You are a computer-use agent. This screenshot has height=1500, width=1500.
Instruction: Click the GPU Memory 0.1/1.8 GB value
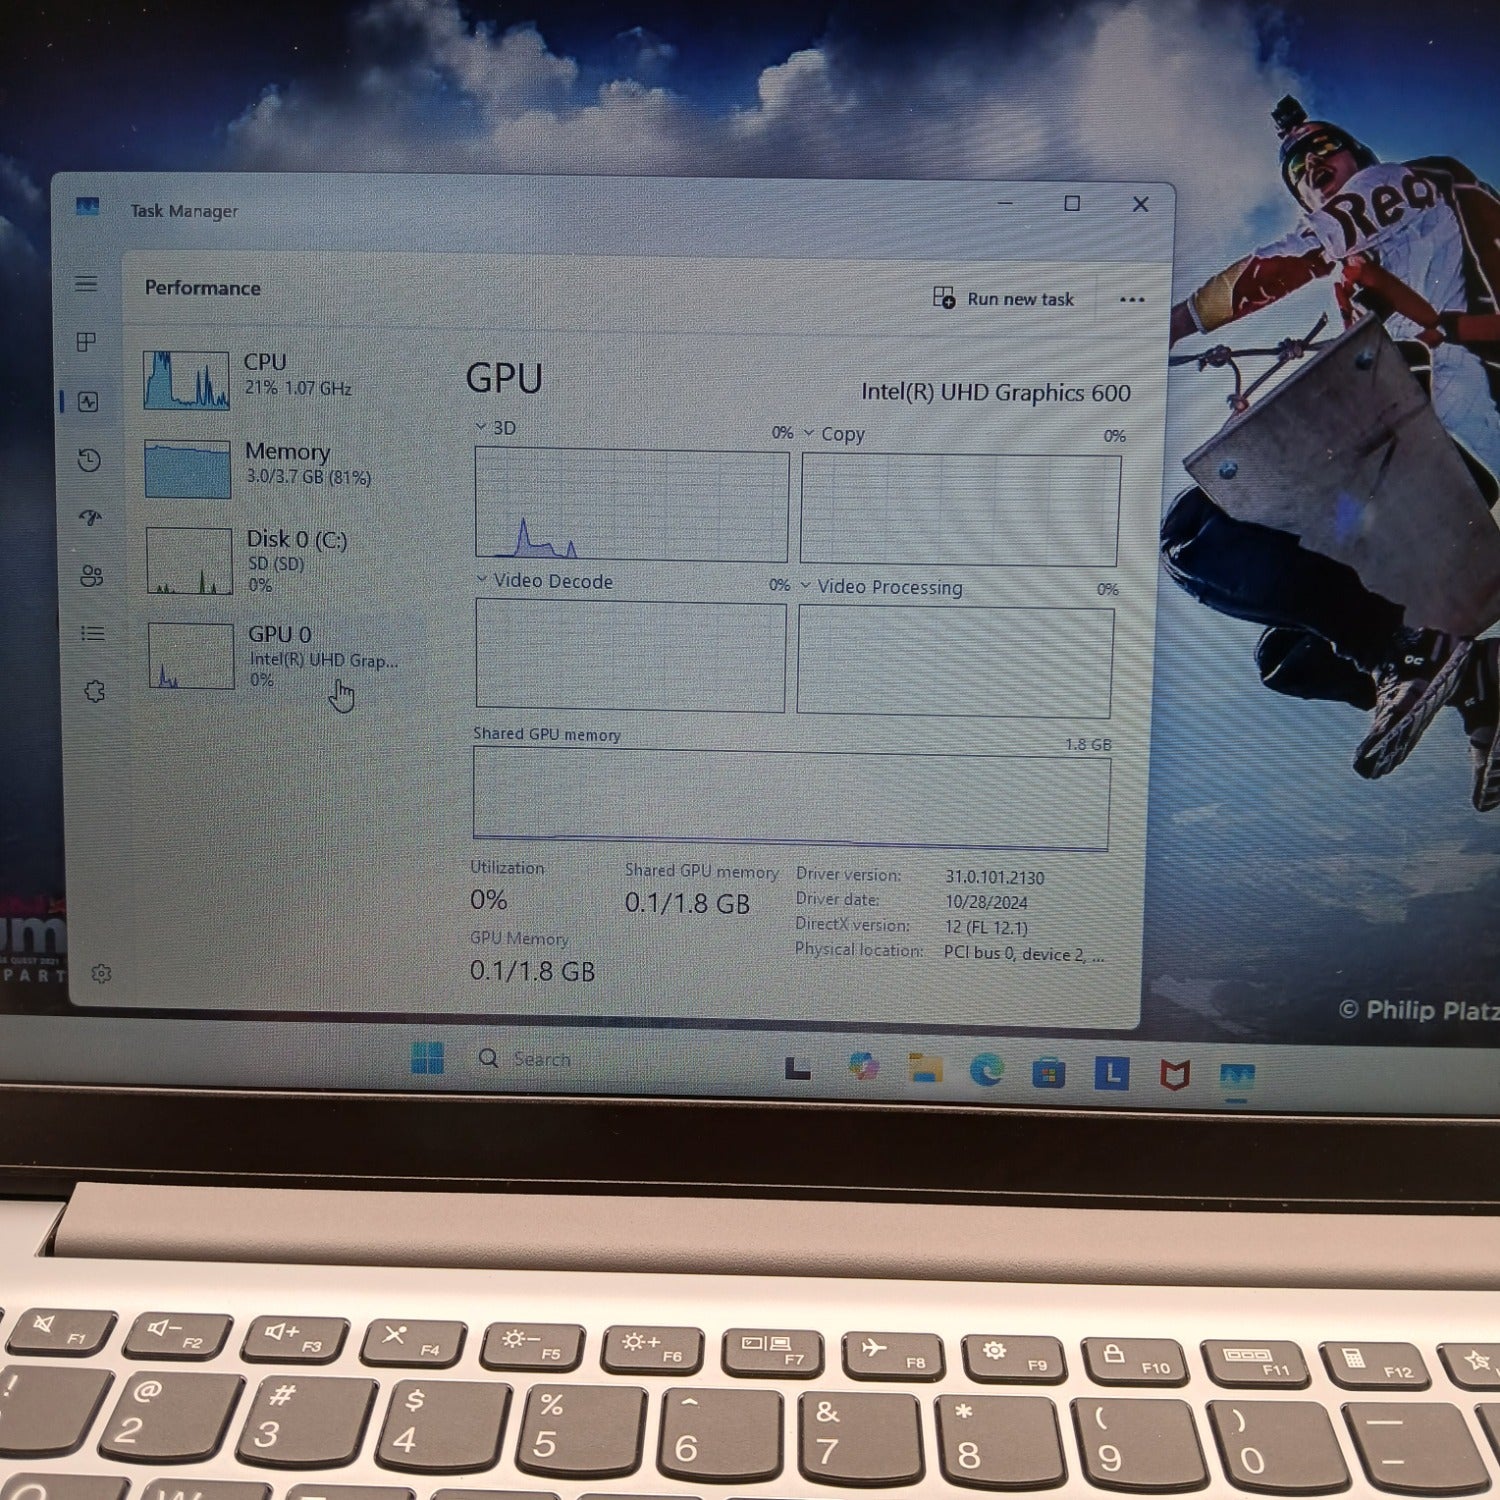532,971
